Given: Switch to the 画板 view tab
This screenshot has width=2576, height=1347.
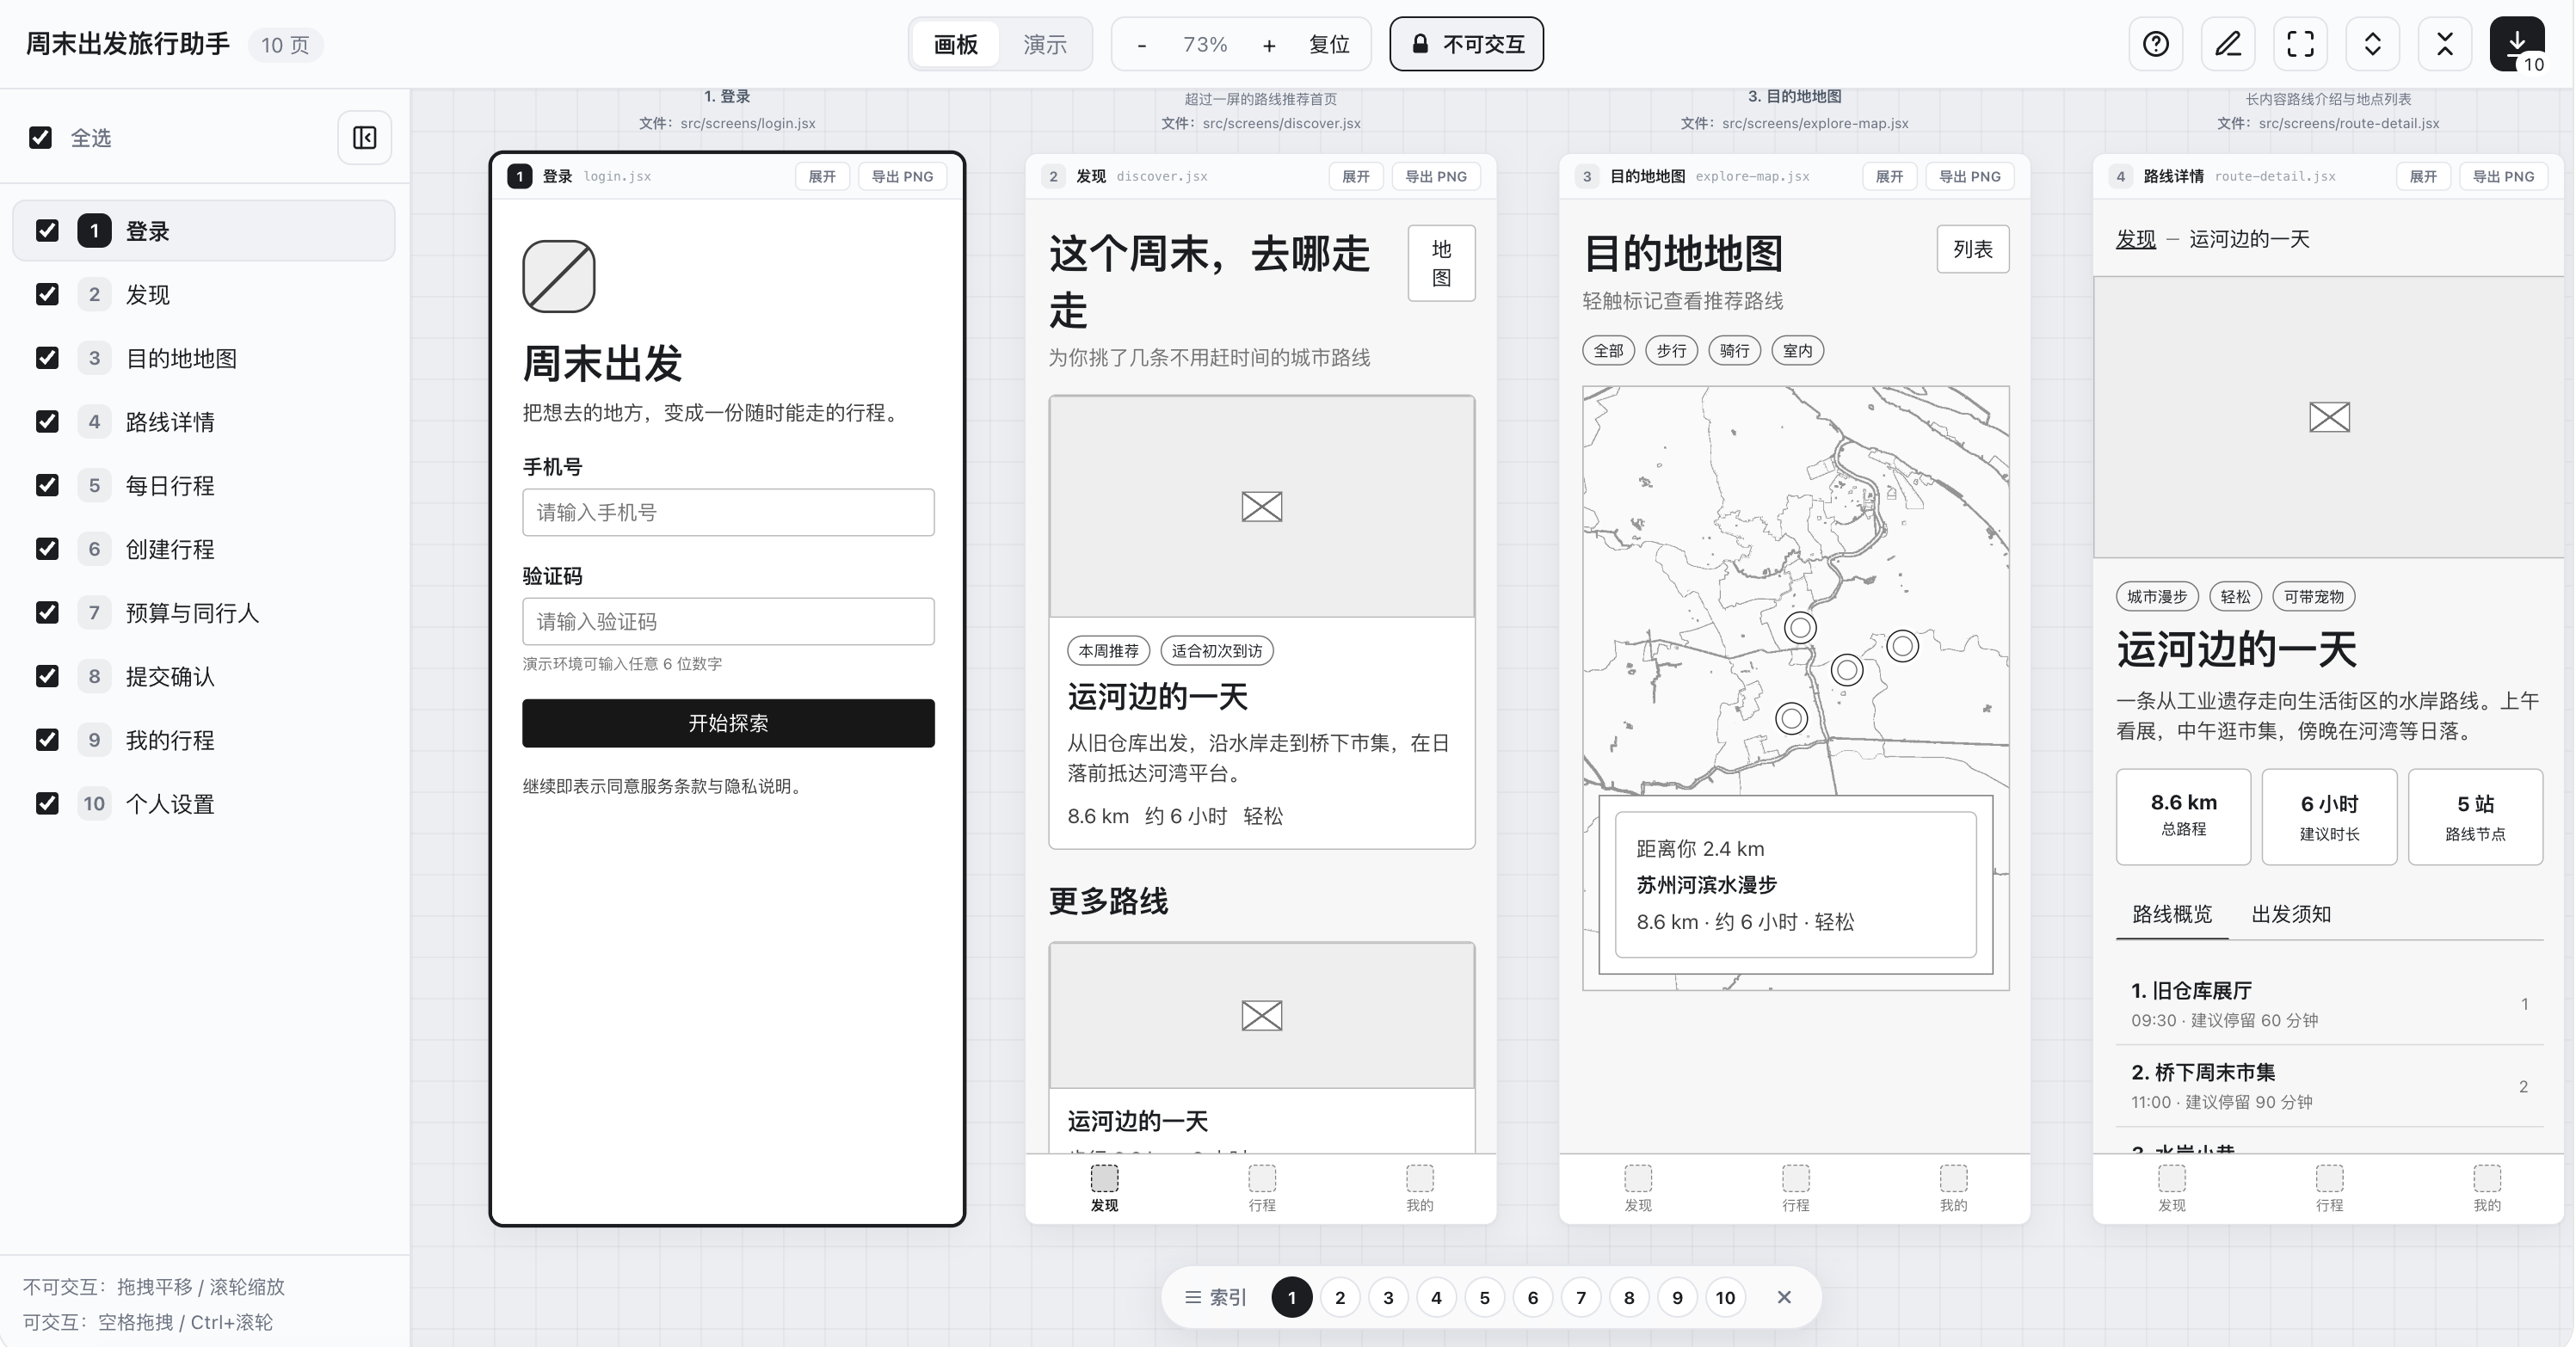Looking at the screenshot, I should coord(956,45).
